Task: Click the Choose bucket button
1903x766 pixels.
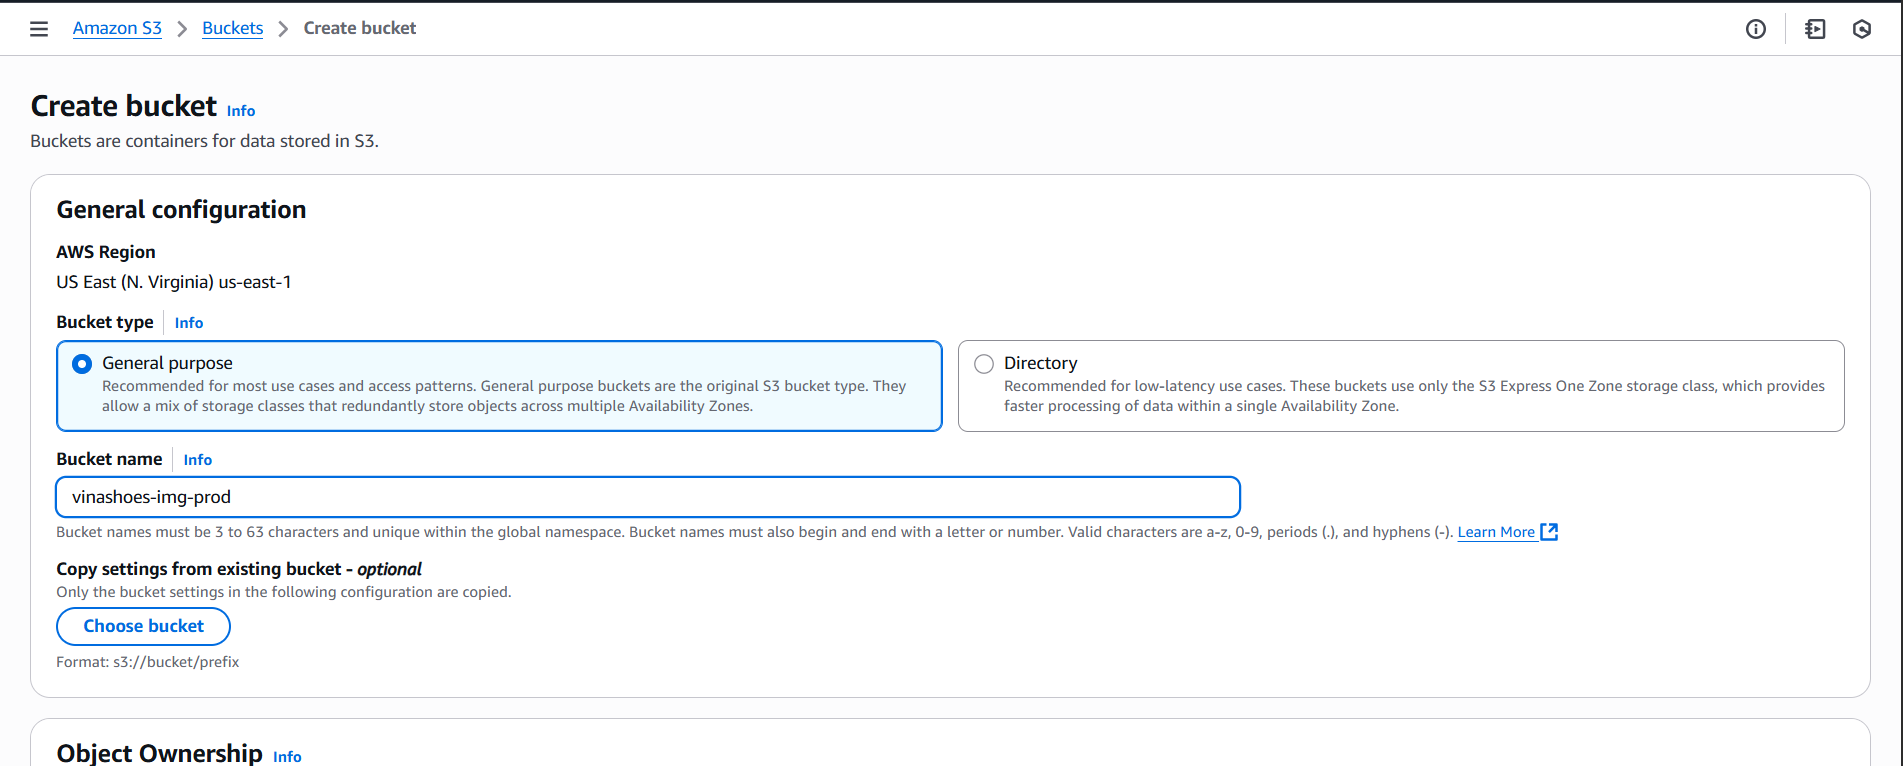Action: pyautogui.click(x=143, y=626)
